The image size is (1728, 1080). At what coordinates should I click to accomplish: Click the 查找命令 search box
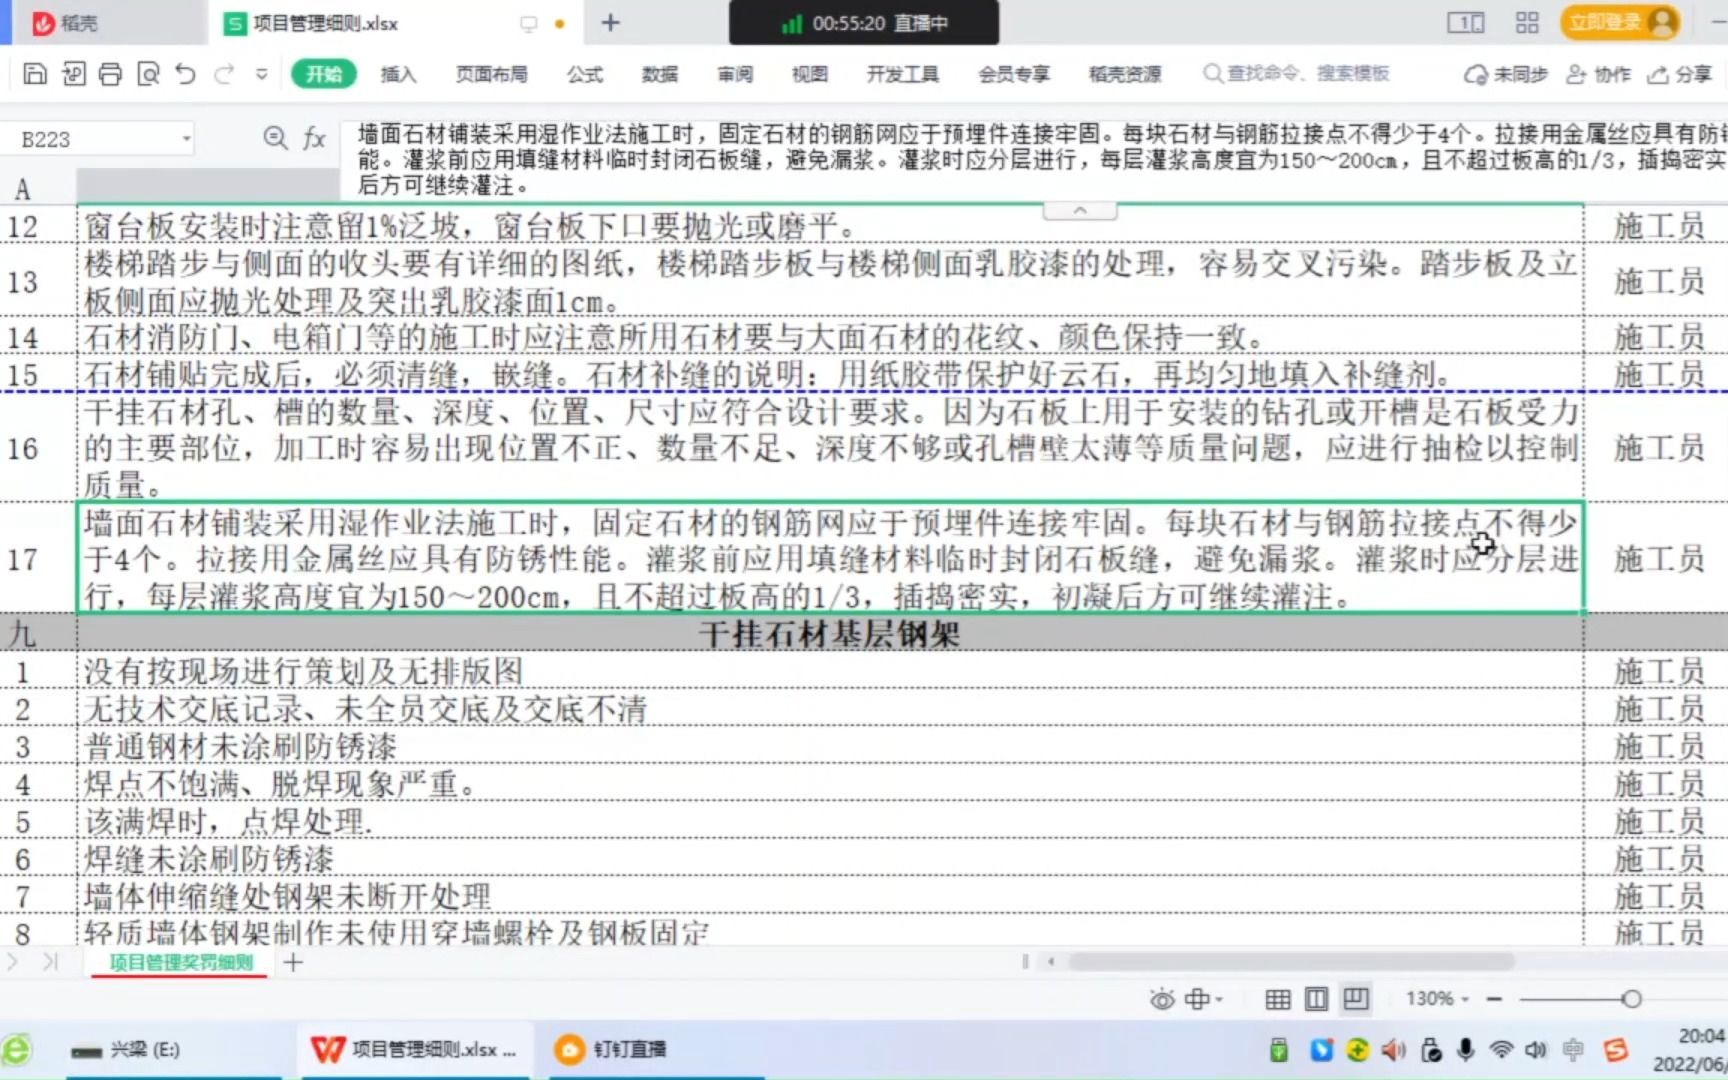(x=1297, y=73)
